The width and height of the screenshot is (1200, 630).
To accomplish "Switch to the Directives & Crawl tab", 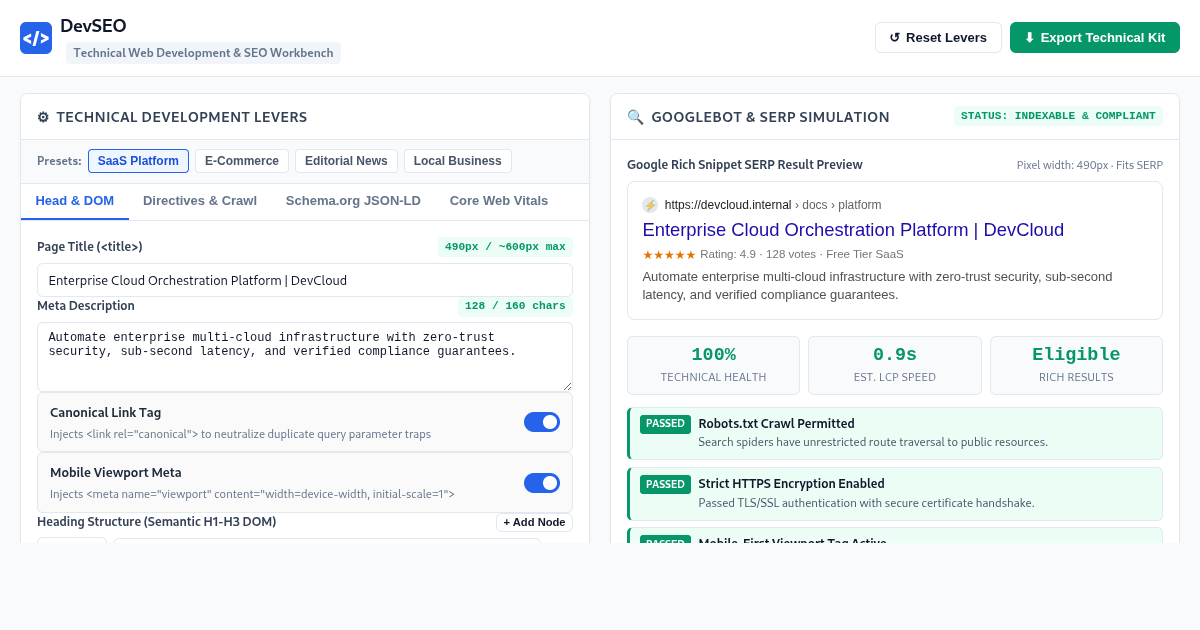I will 200,201.
